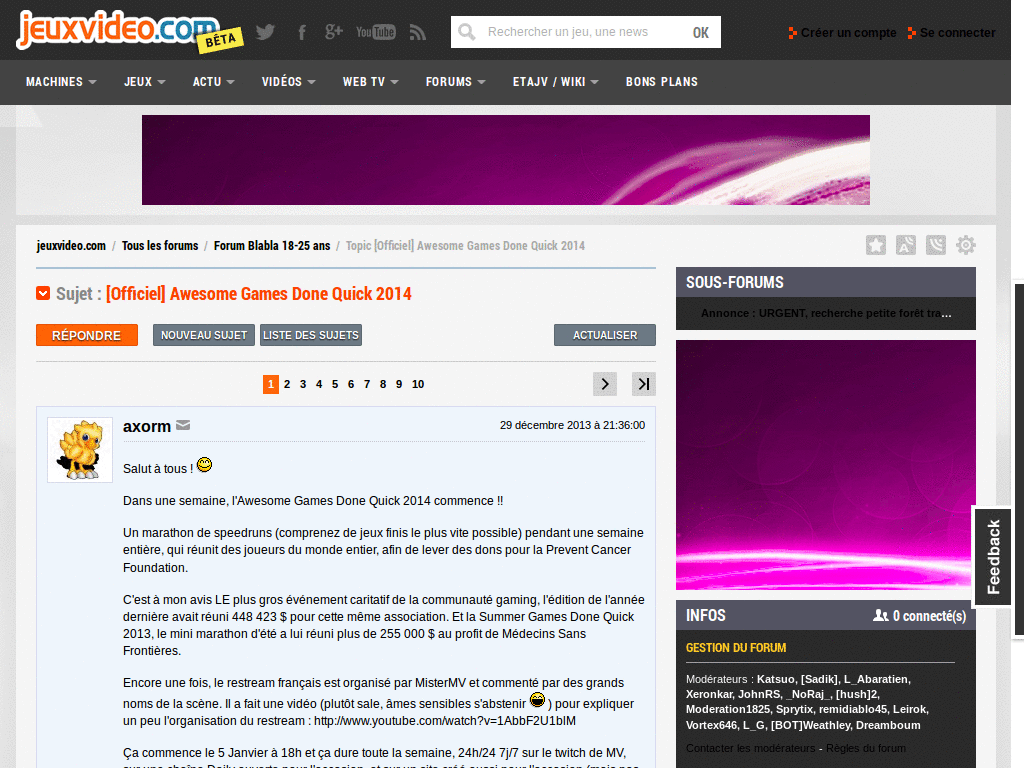Click the star favorite icon
This screenshot has width=1024, height=768.
[x=876, y=245]
